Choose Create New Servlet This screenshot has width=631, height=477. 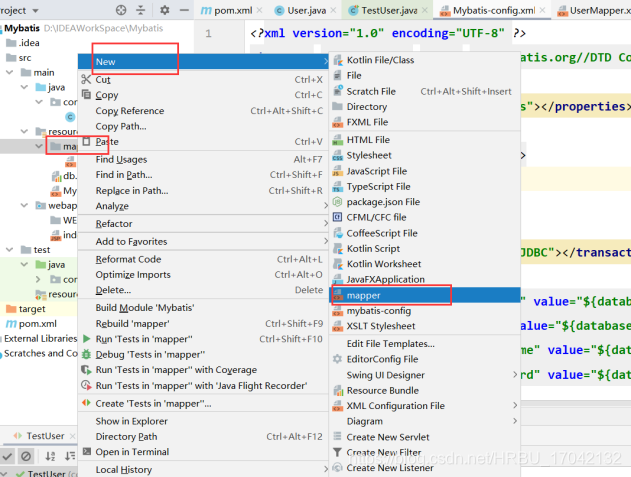pyautogui.click(x=425, y=437)
